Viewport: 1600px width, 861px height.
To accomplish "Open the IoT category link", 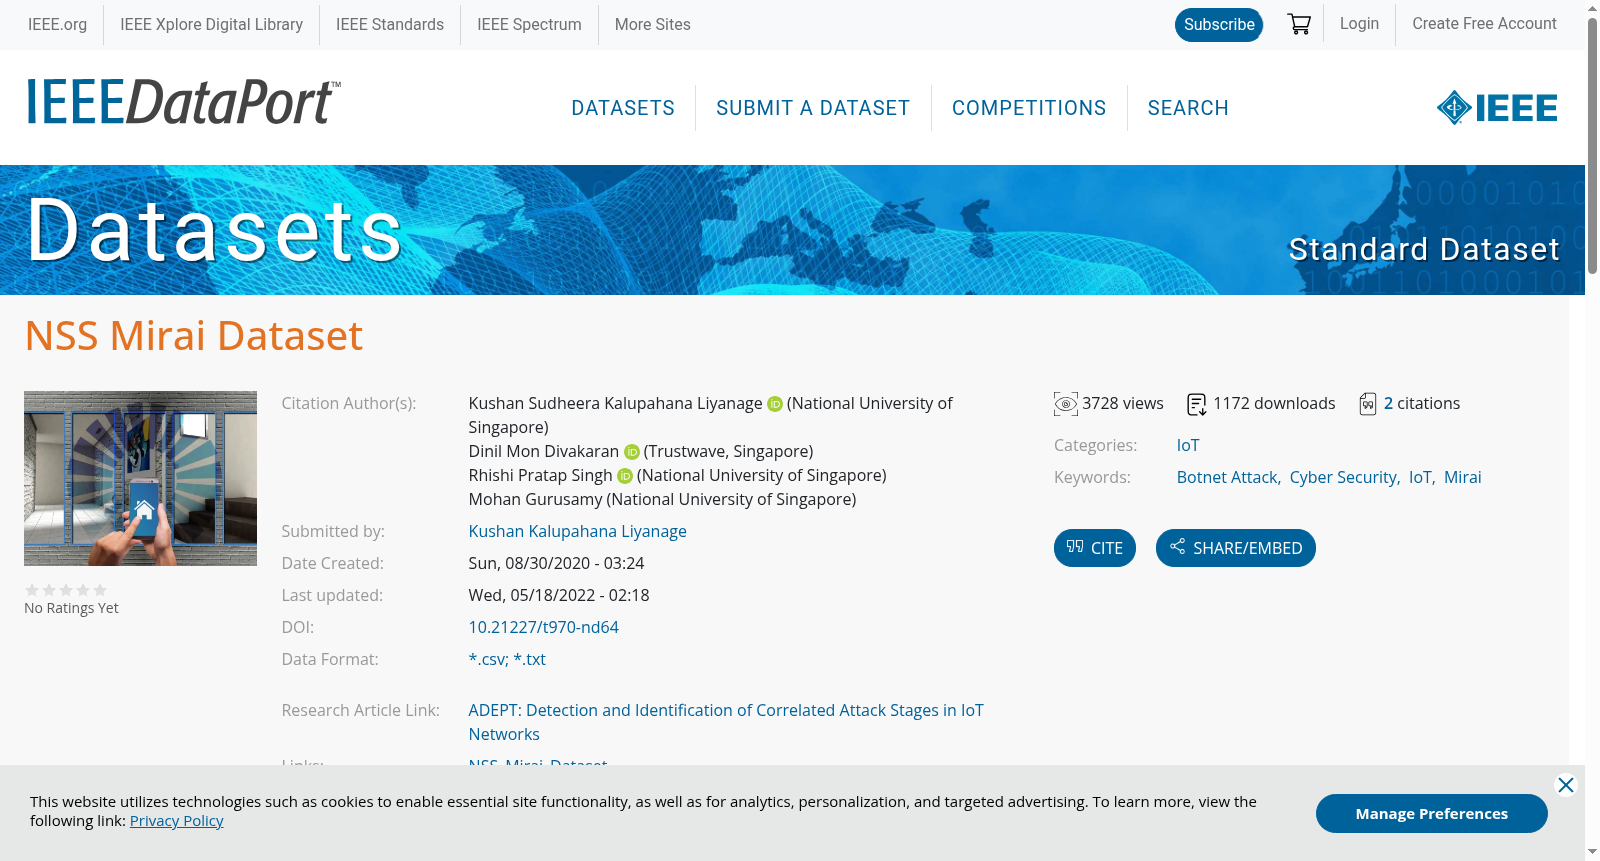I will pyautogui.click(x=1188, y=445).
